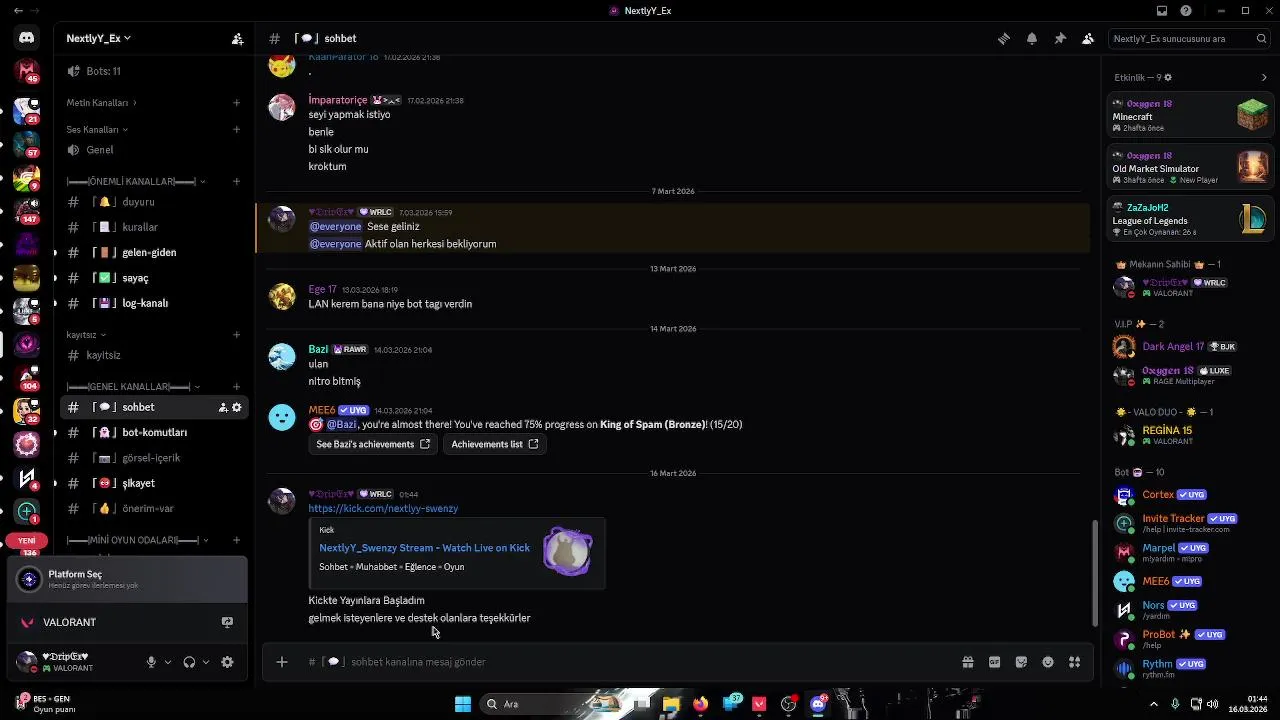Open Firefox from Windows taskbar
Screen dimensions: 1280x720
[x=700, y=704]
